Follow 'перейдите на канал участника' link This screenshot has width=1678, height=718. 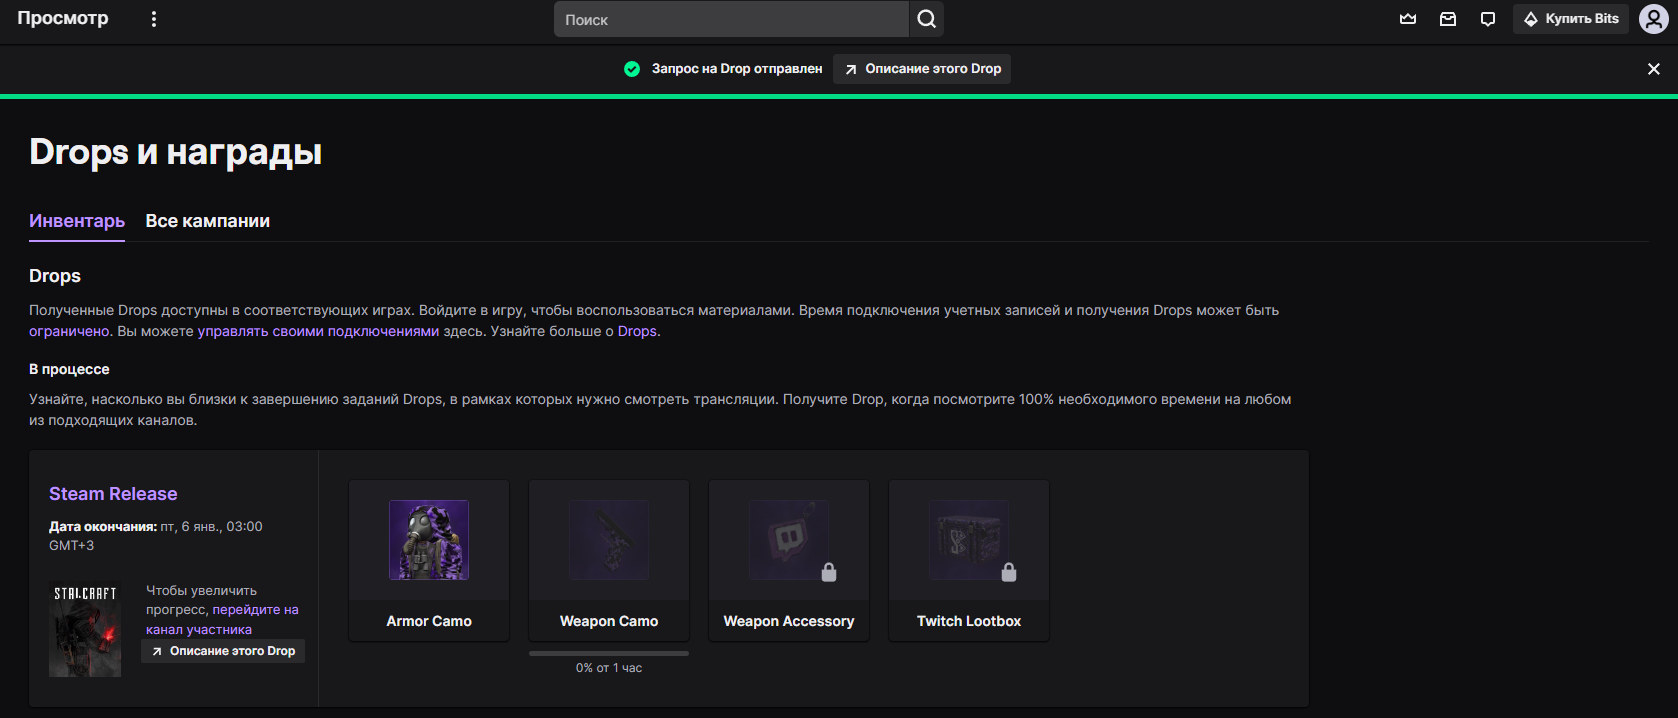click(222, 619)
